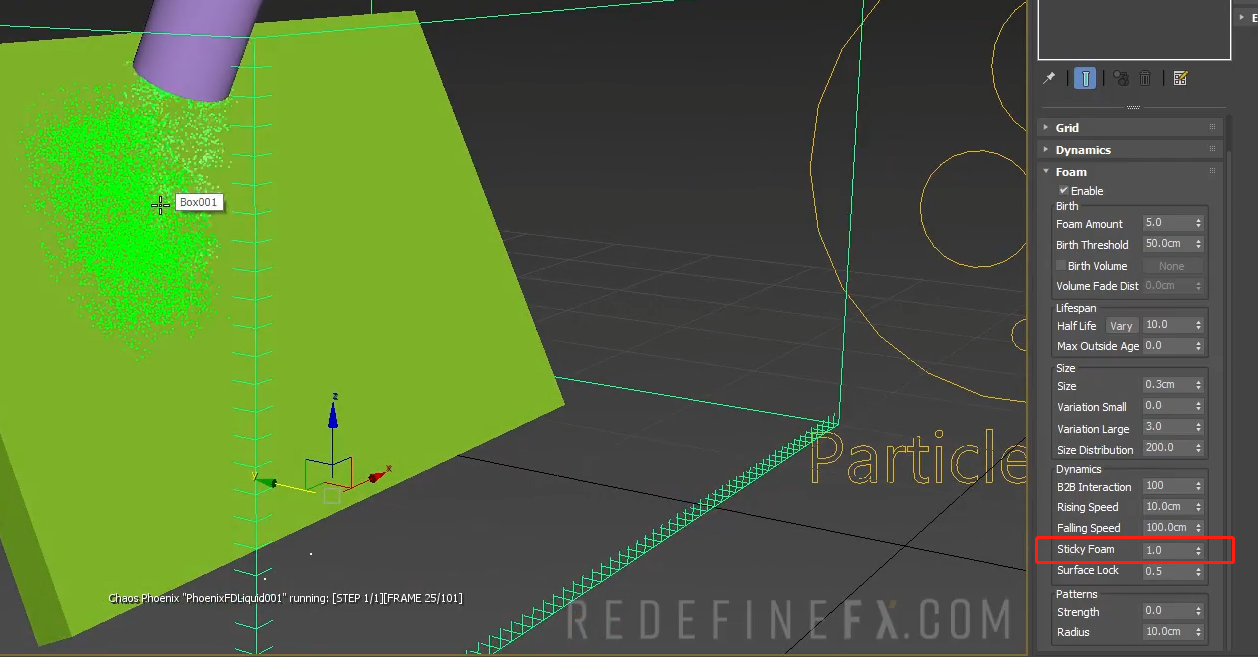
Task: Expand the Grid rollout
Action: tap(1067, 128)
